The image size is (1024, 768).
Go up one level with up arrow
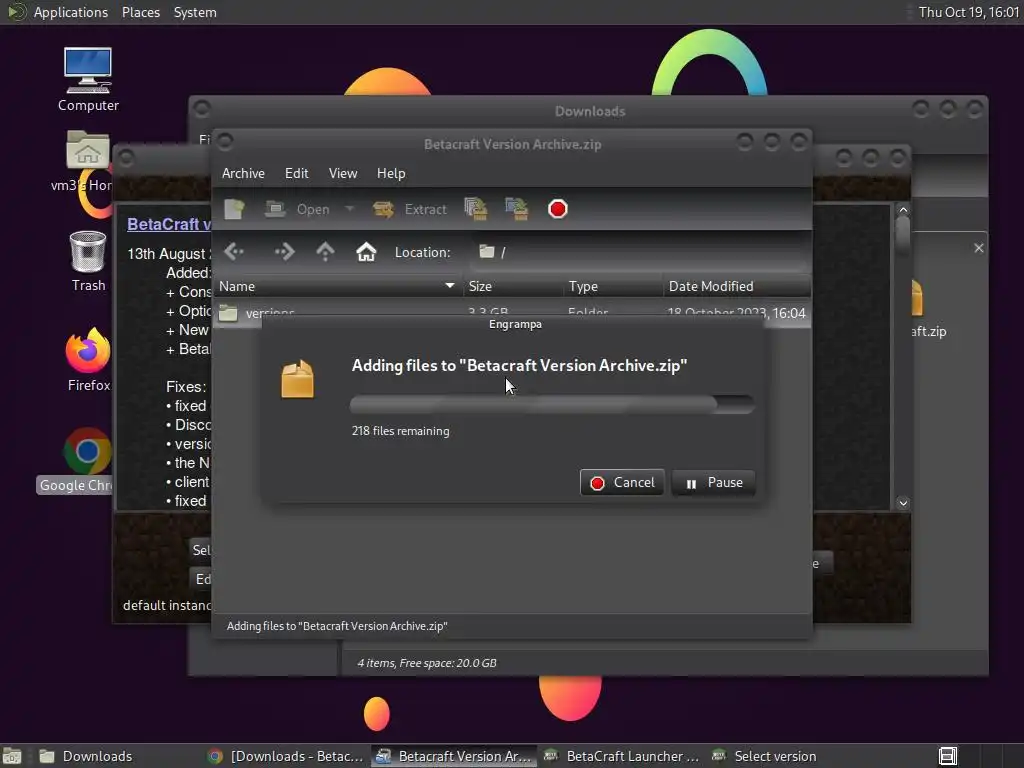[325, 252]
